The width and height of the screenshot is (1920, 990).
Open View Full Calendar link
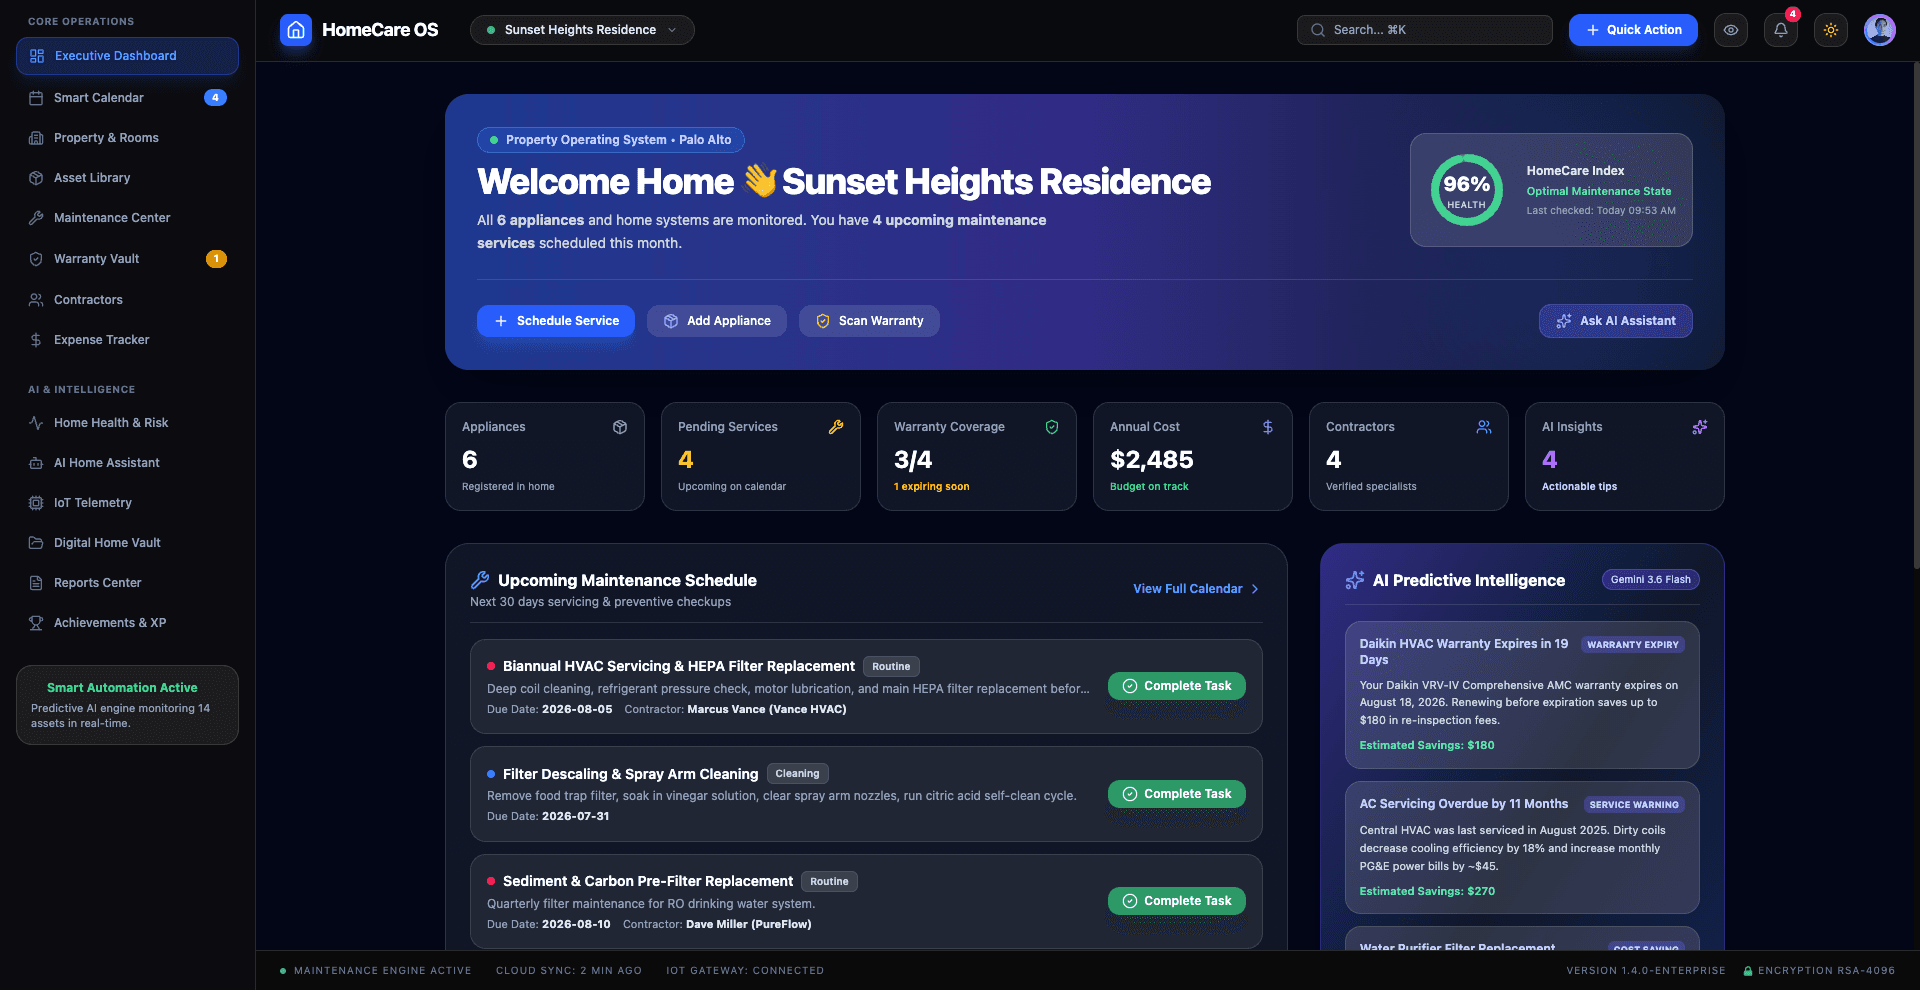(x=1196, y=589)
